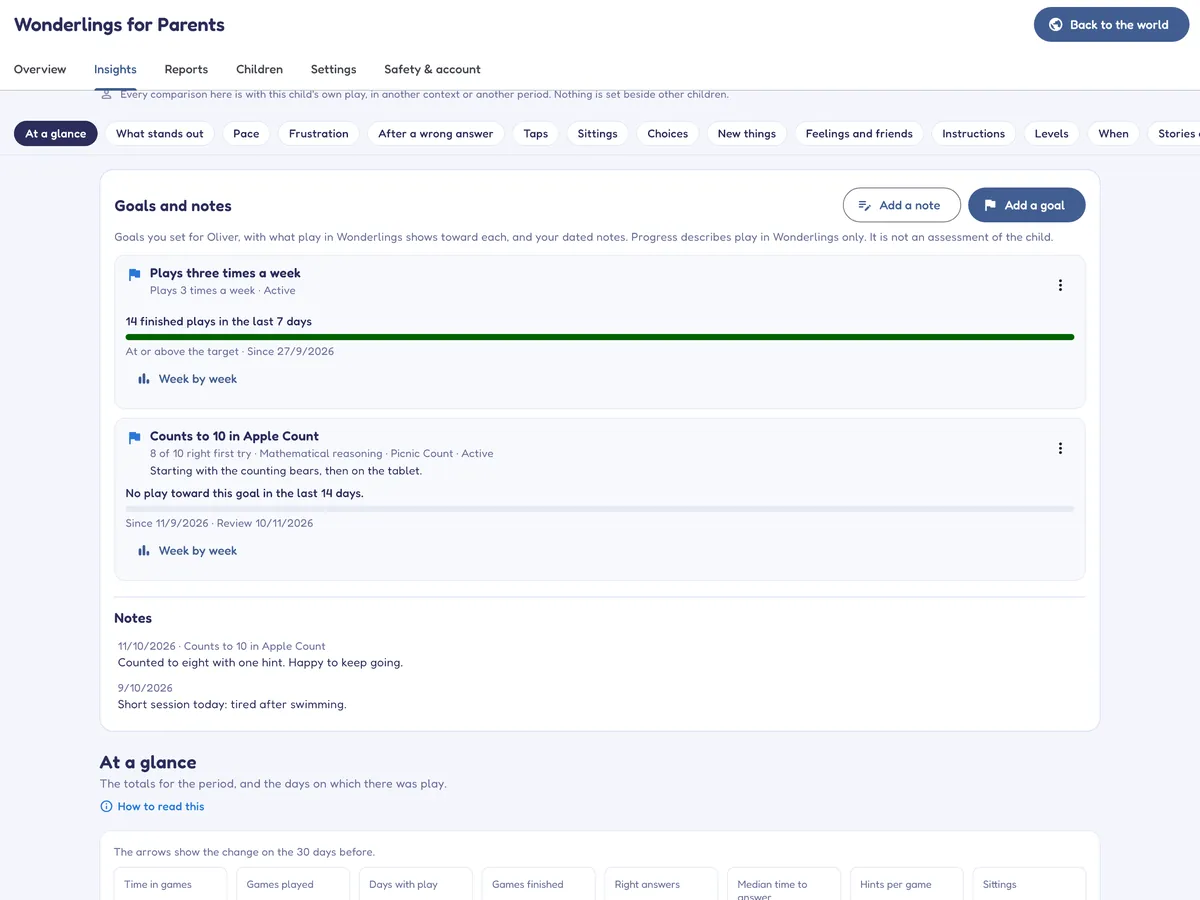Open options menu for Counts to 10 goal

(x=1060, y=448)
